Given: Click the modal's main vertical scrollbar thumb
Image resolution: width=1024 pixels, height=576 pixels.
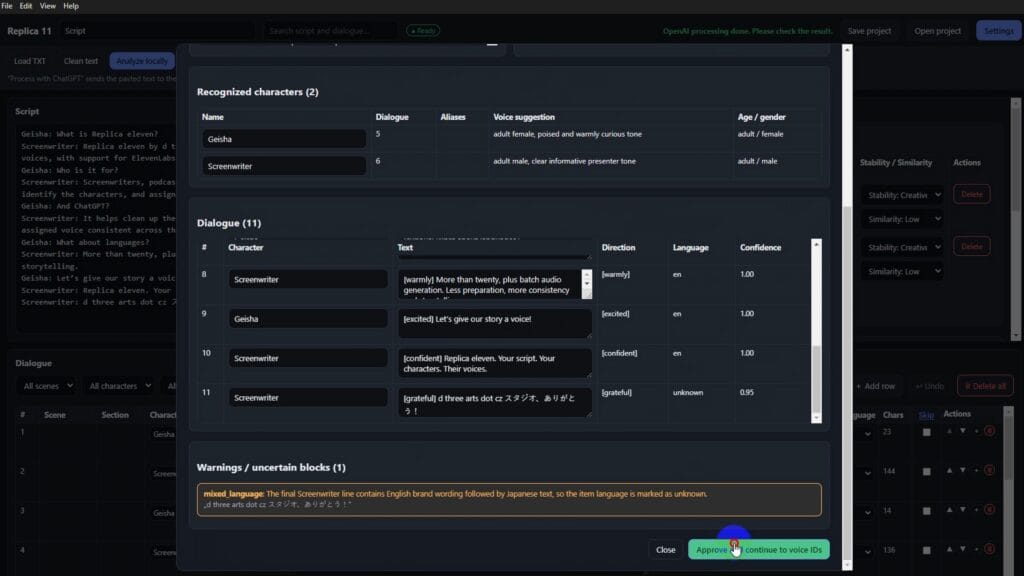Looking at the screenshot, I should 847,382.
